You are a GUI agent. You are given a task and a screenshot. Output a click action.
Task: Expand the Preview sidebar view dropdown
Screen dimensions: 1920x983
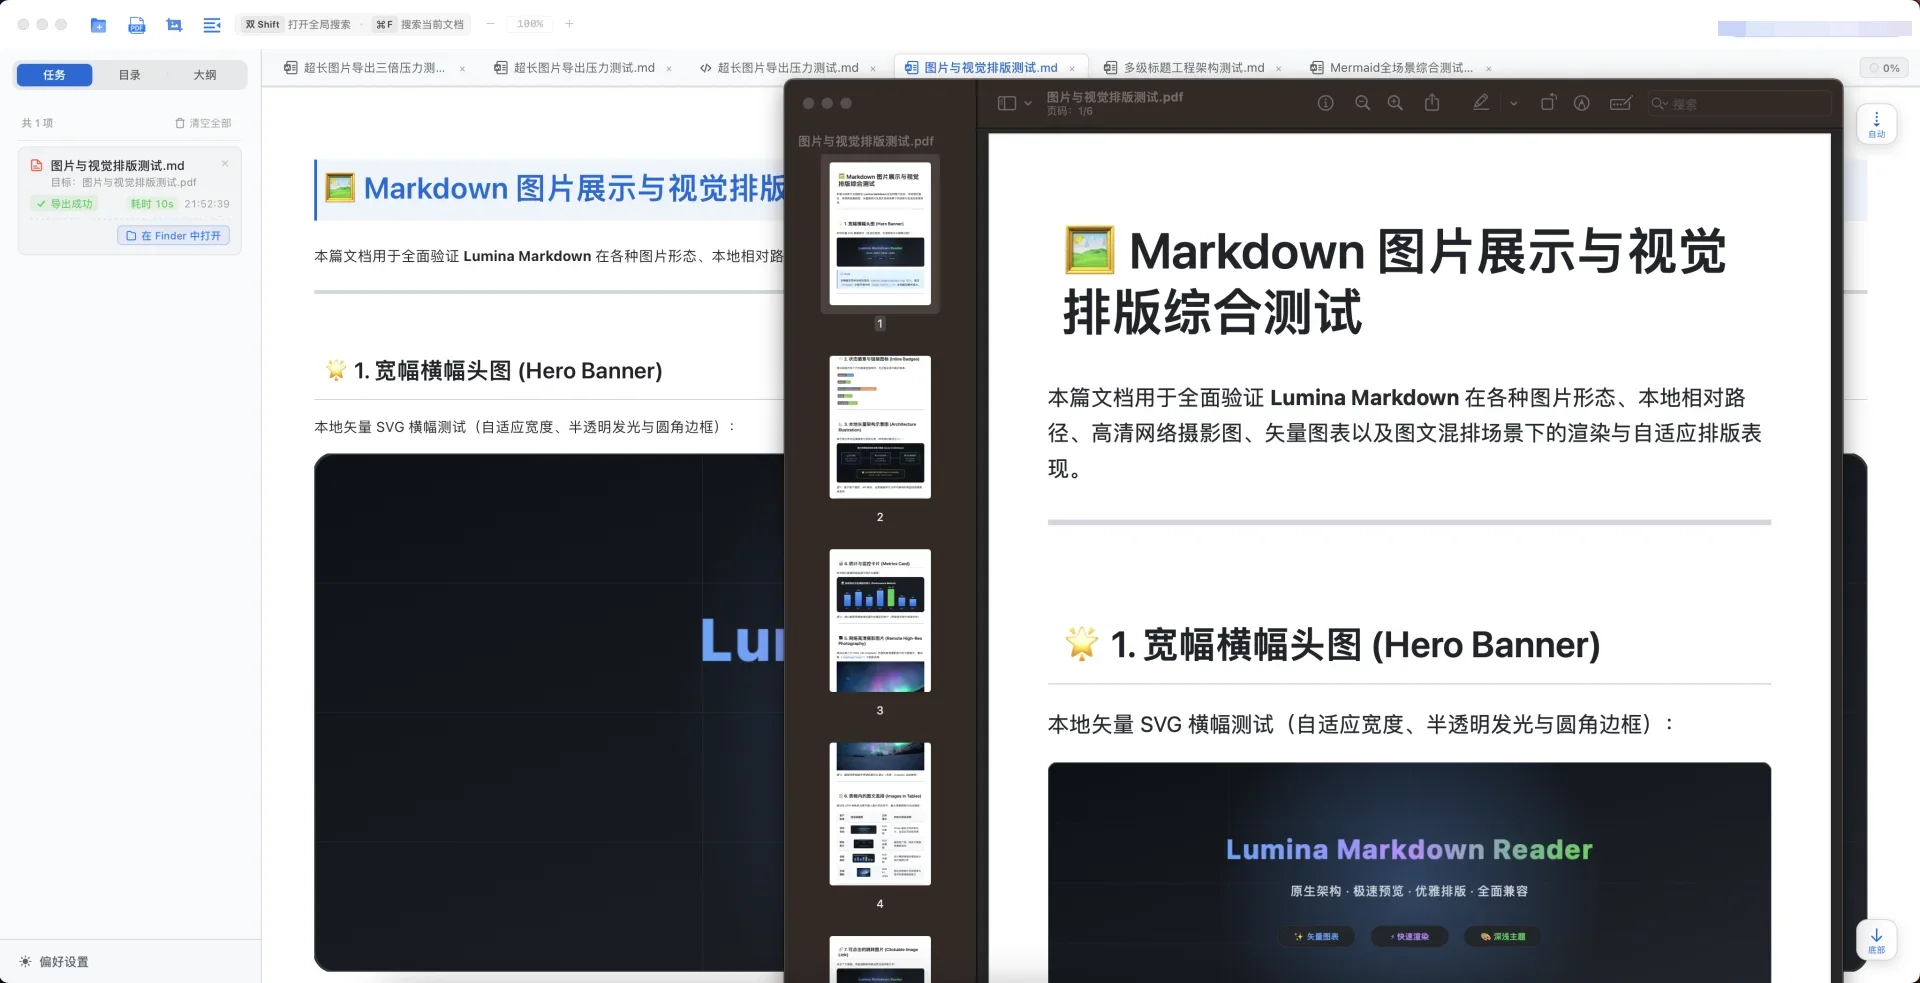click(1028, 103)
